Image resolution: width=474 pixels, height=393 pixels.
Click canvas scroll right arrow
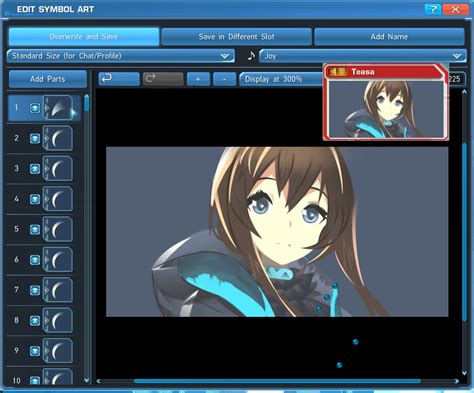456,381
